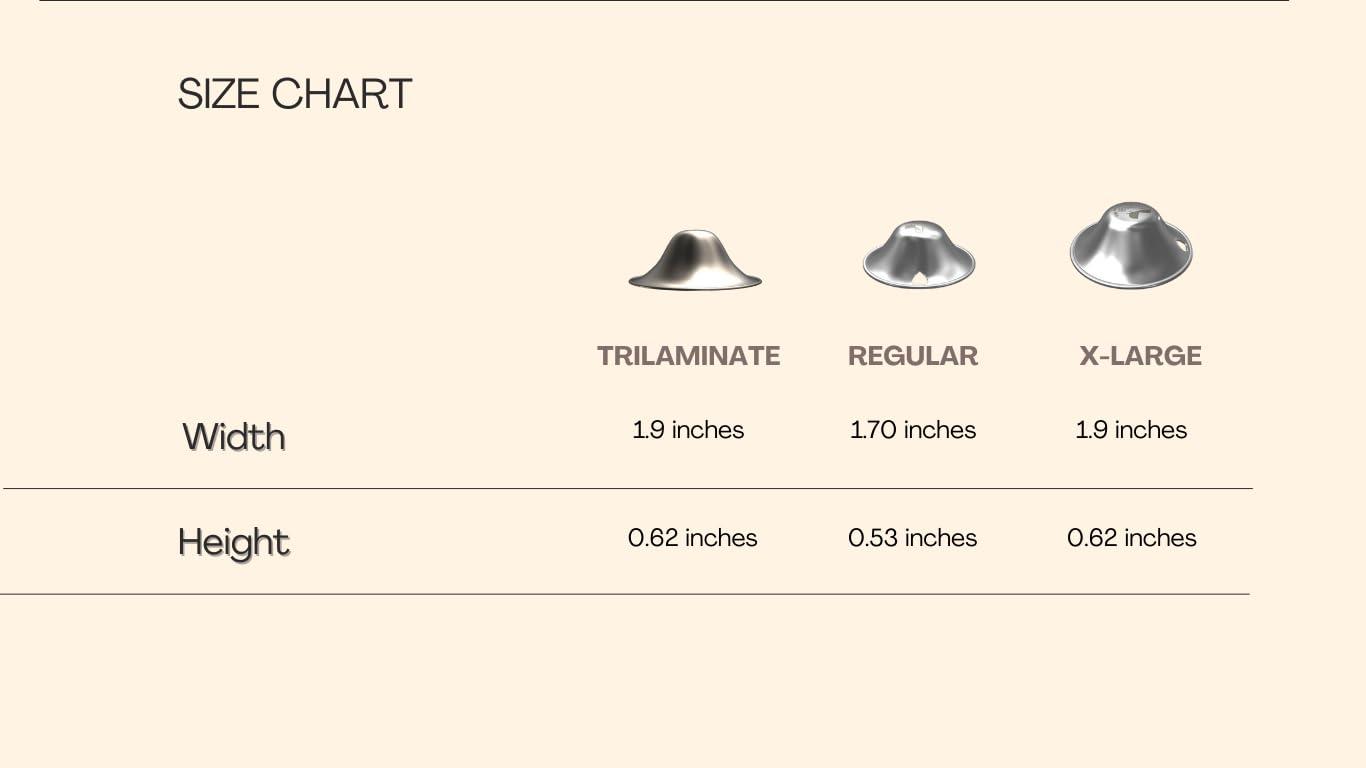
Task: Click the Trilaminate height 0.62 inches
Action: [x=693, y=538]
